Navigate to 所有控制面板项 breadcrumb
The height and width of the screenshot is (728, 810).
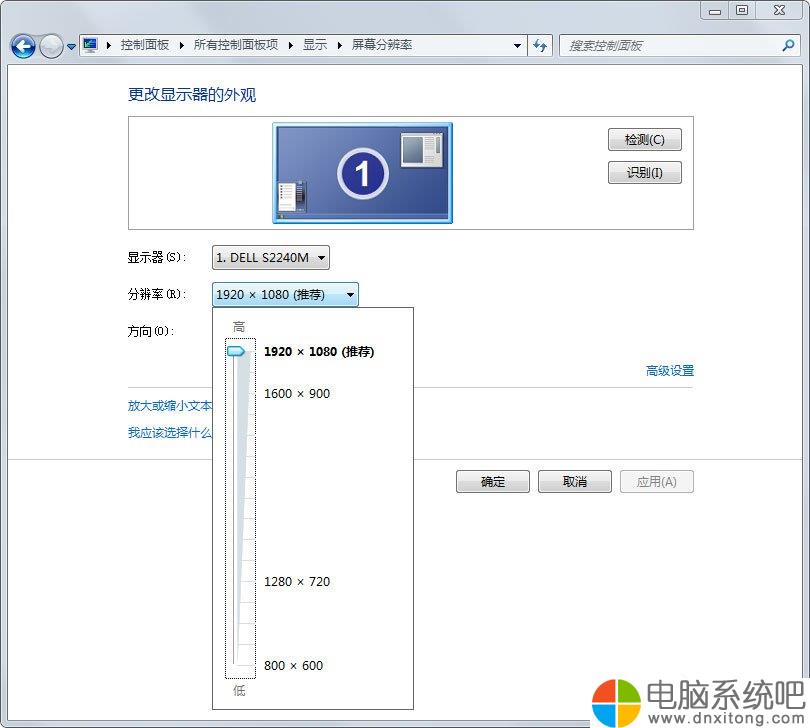click(236, 45)
